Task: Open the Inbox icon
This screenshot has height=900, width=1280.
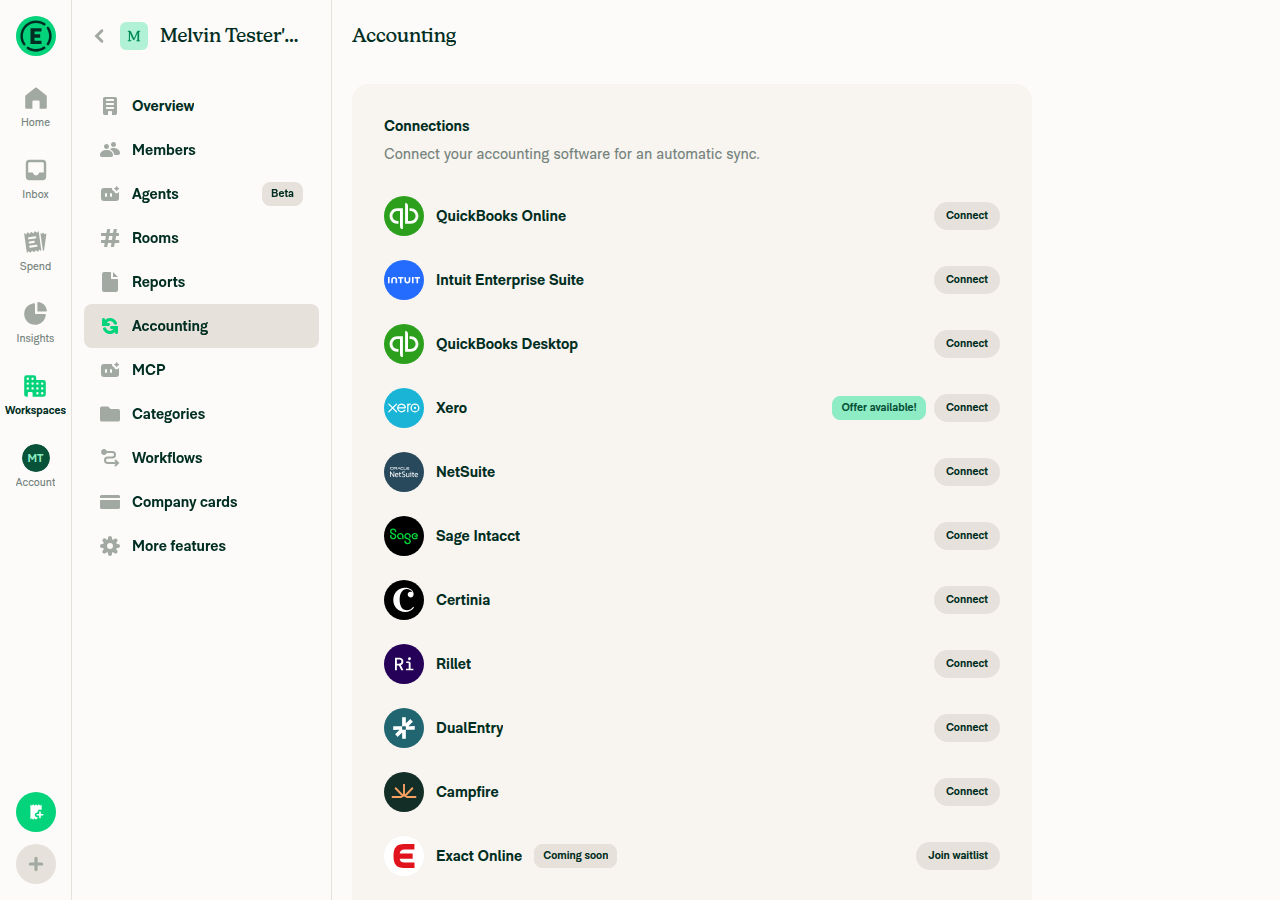Action: tap(36, 170)
